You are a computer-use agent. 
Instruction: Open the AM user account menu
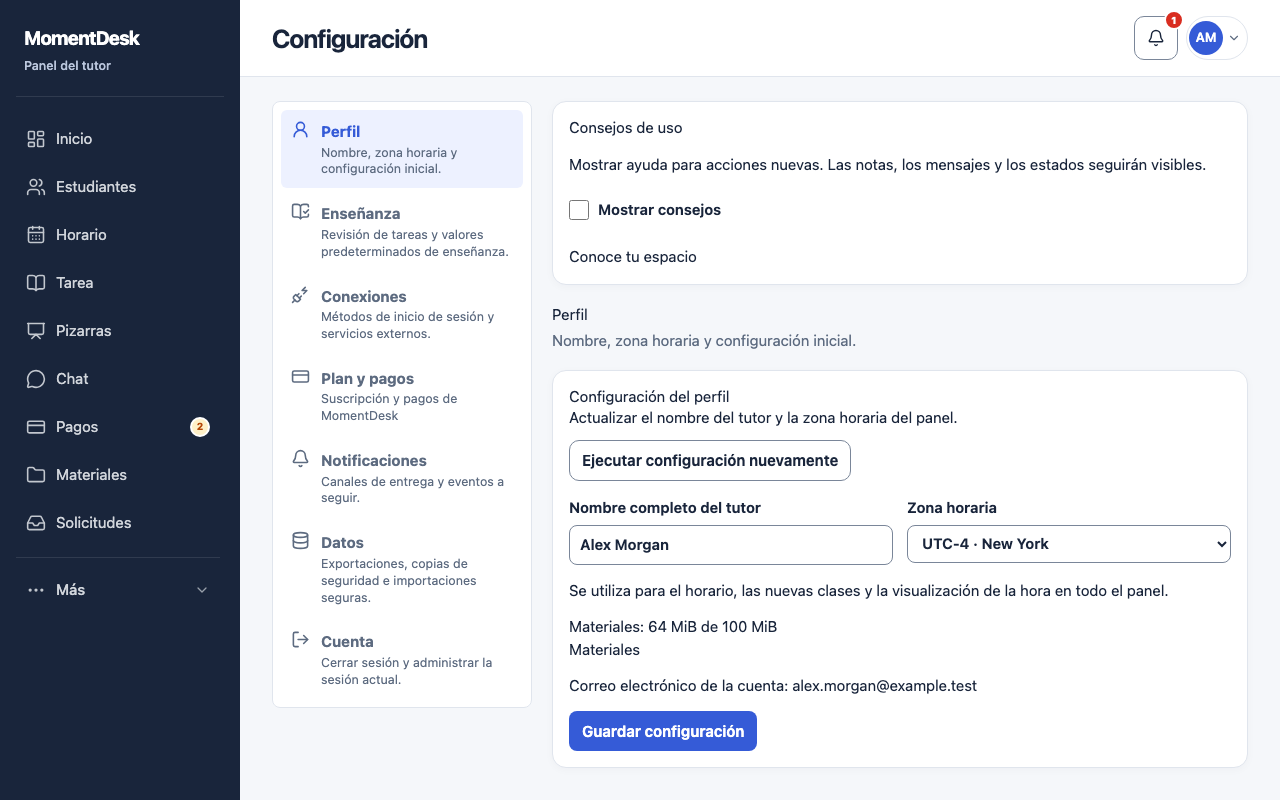coord(1216,38)
